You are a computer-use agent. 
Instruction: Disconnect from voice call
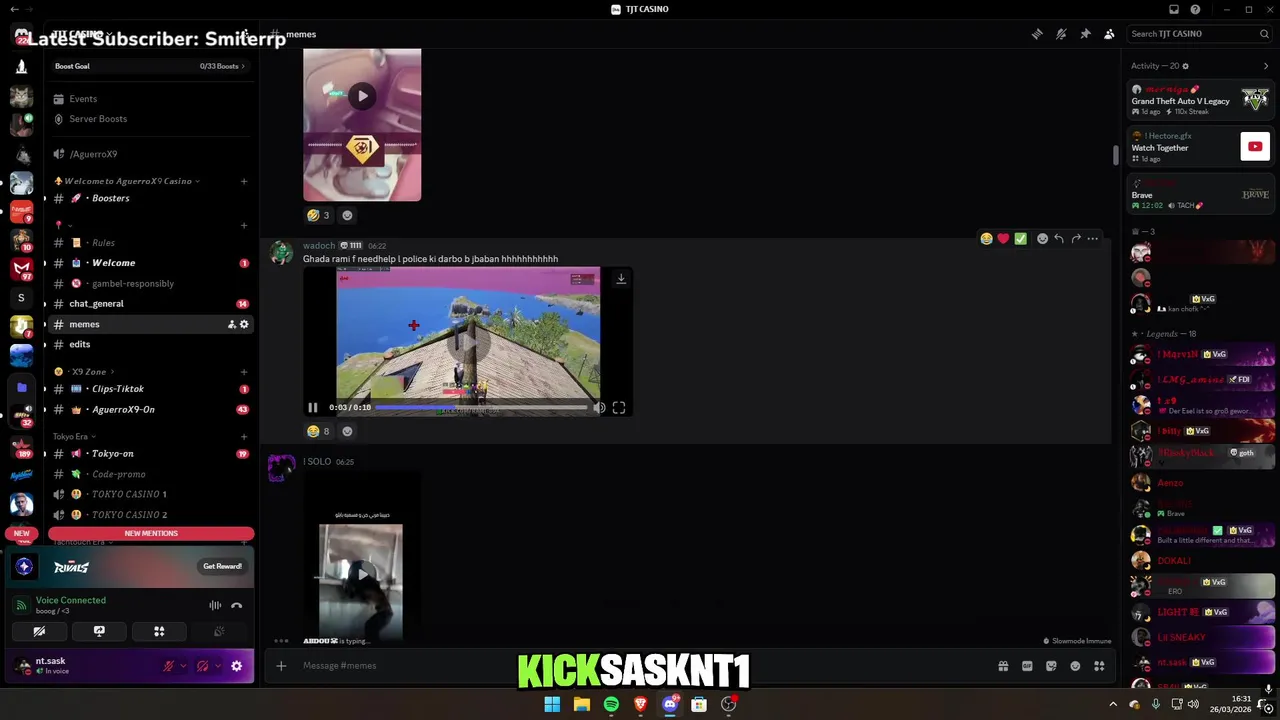237,605
